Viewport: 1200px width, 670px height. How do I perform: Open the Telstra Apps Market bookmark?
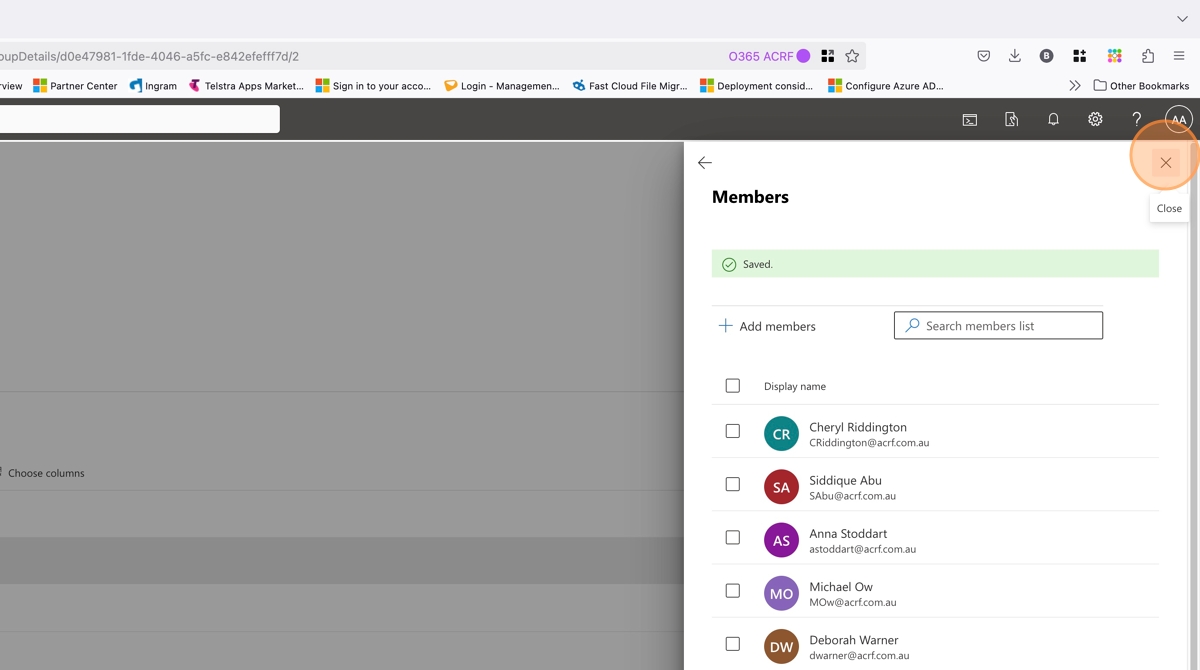[246, 86]
